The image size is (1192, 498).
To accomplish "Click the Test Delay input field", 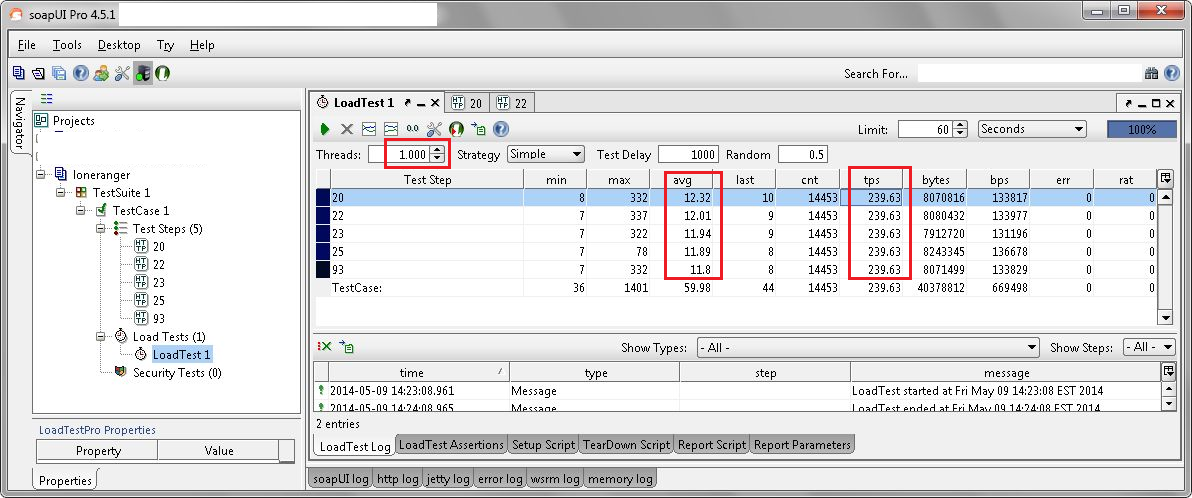I will (x=689, y=154).
